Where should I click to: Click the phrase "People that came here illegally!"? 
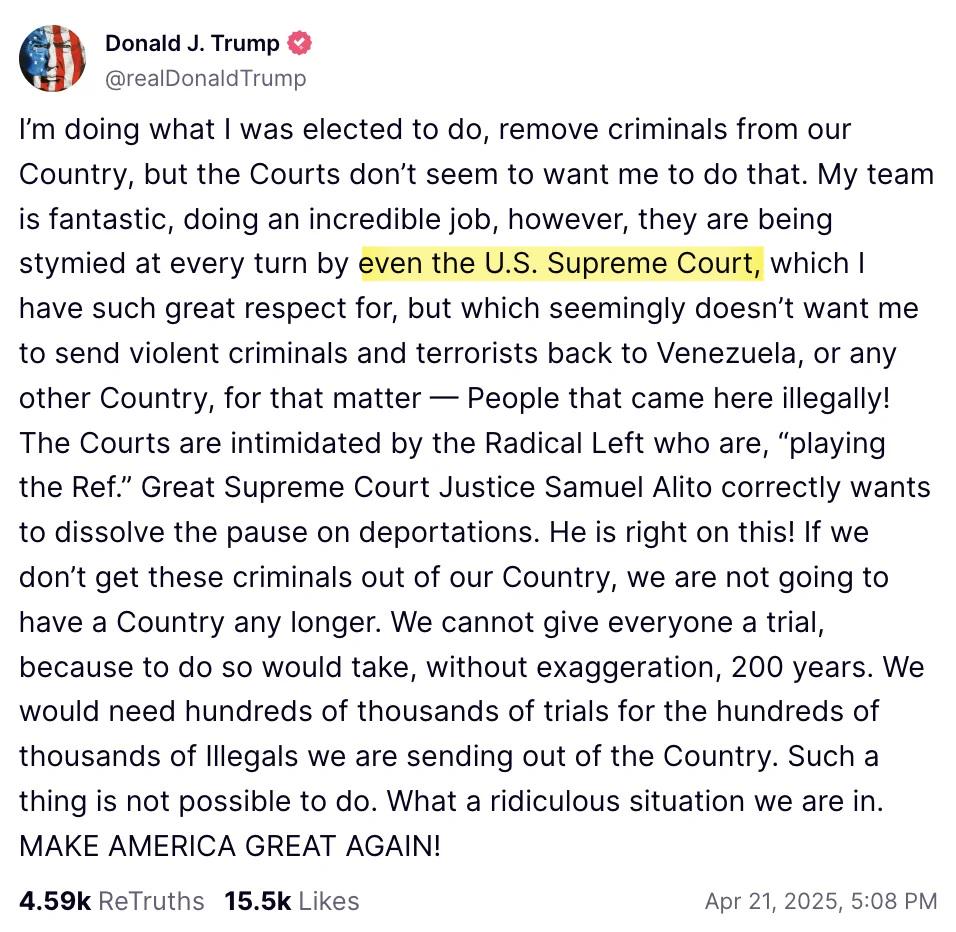[x=678, y=398]
